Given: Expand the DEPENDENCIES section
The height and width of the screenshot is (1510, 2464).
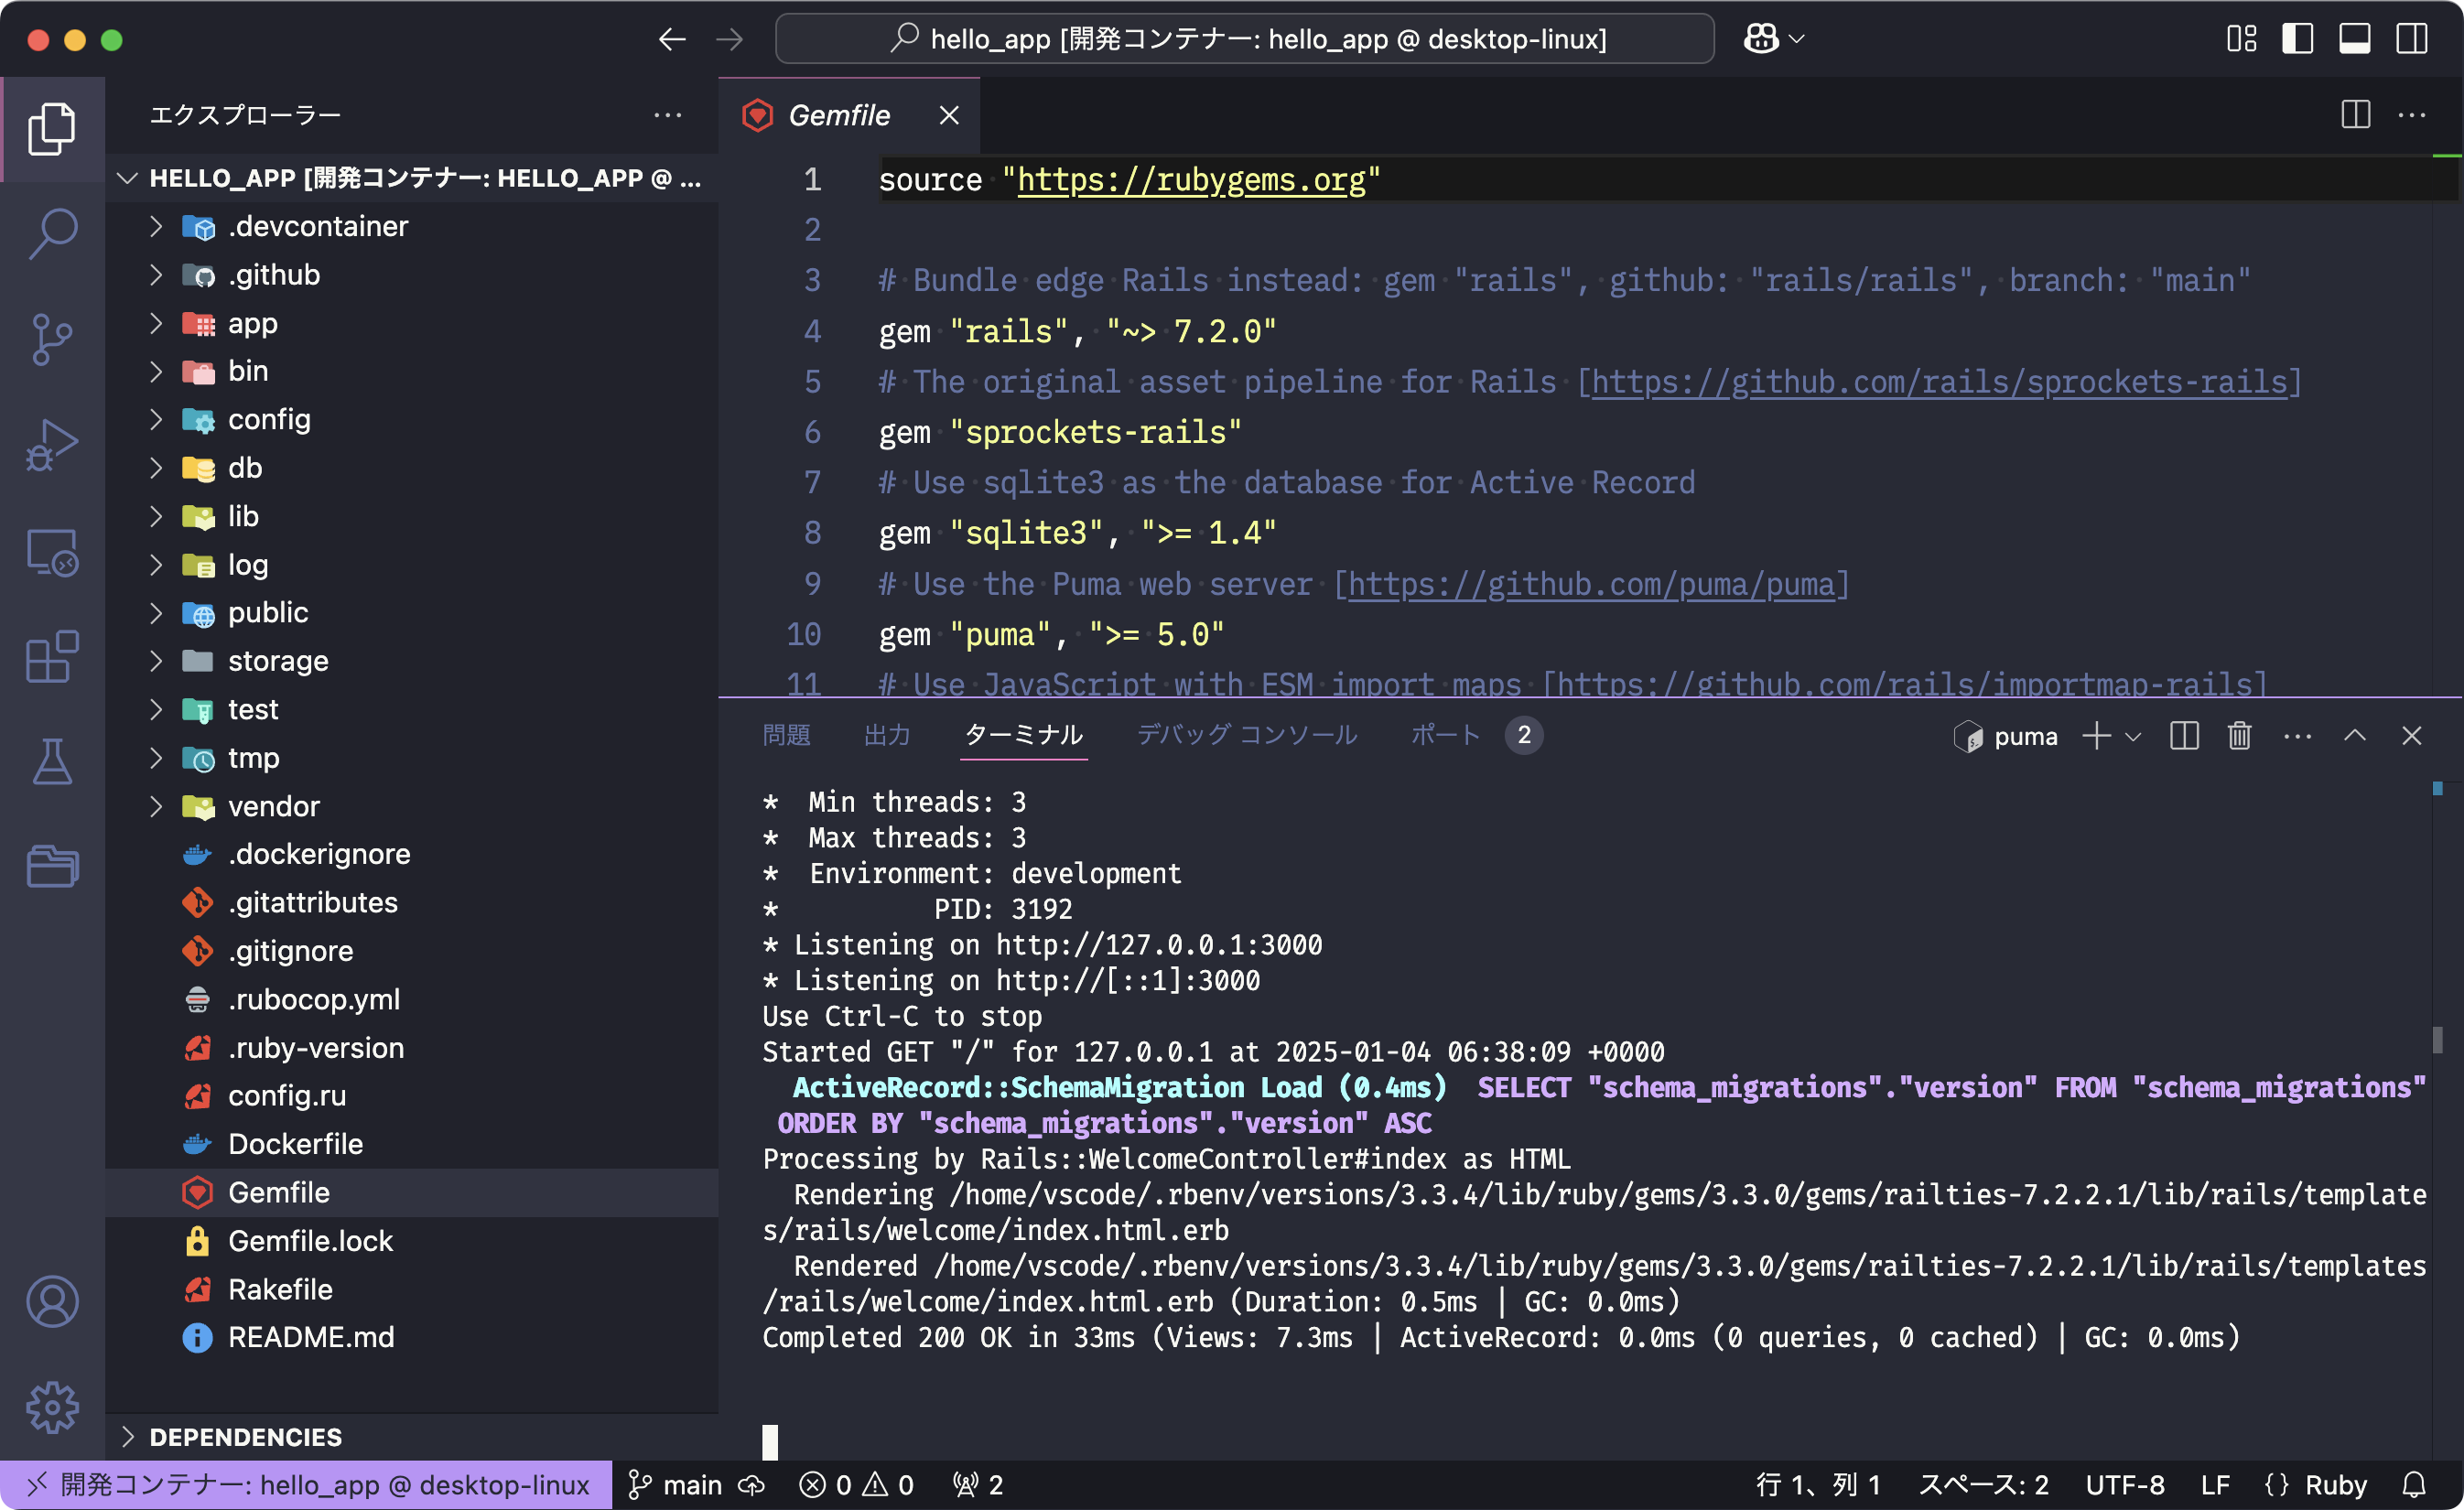Looking at the screenshot, I should (245, 1437).
